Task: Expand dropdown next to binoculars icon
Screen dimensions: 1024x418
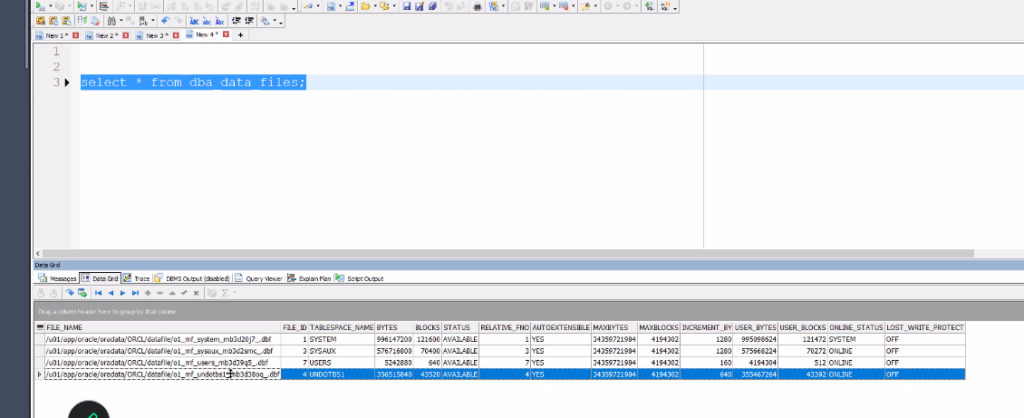Action: click(x=121, y=20)
